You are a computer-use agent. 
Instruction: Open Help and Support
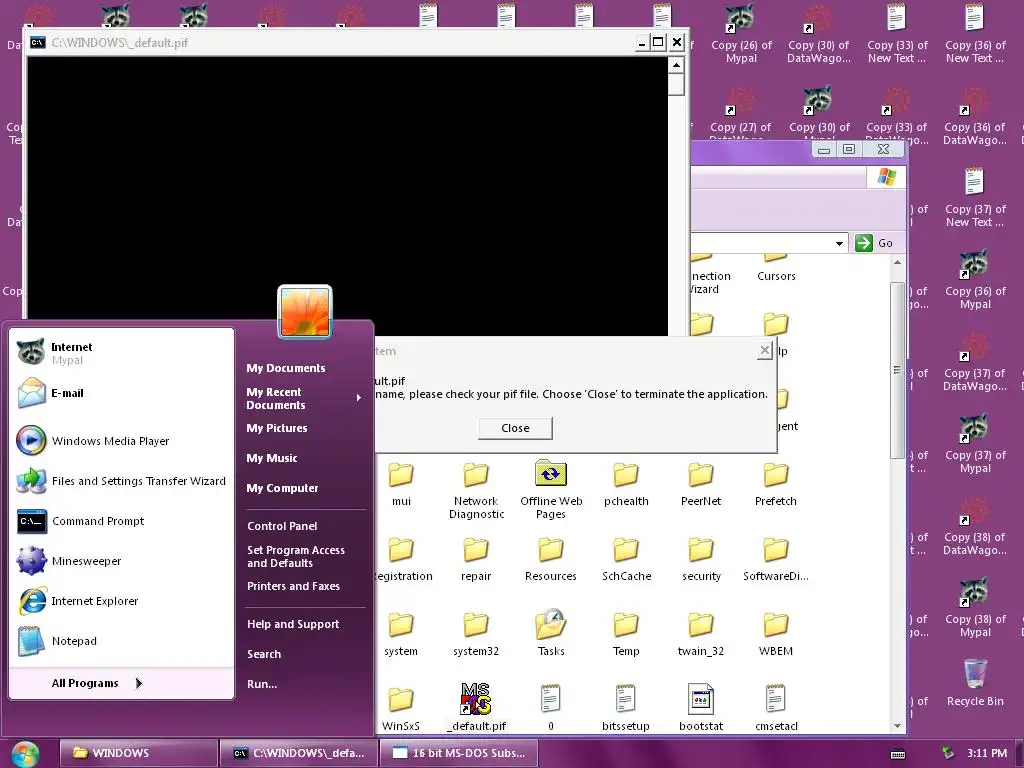(x=293, y=624)
